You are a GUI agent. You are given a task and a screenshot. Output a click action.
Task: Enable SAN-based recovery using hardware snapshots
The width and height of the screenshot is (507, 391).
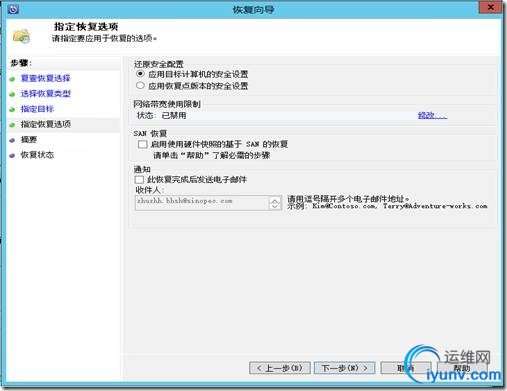tap(142, 144)
